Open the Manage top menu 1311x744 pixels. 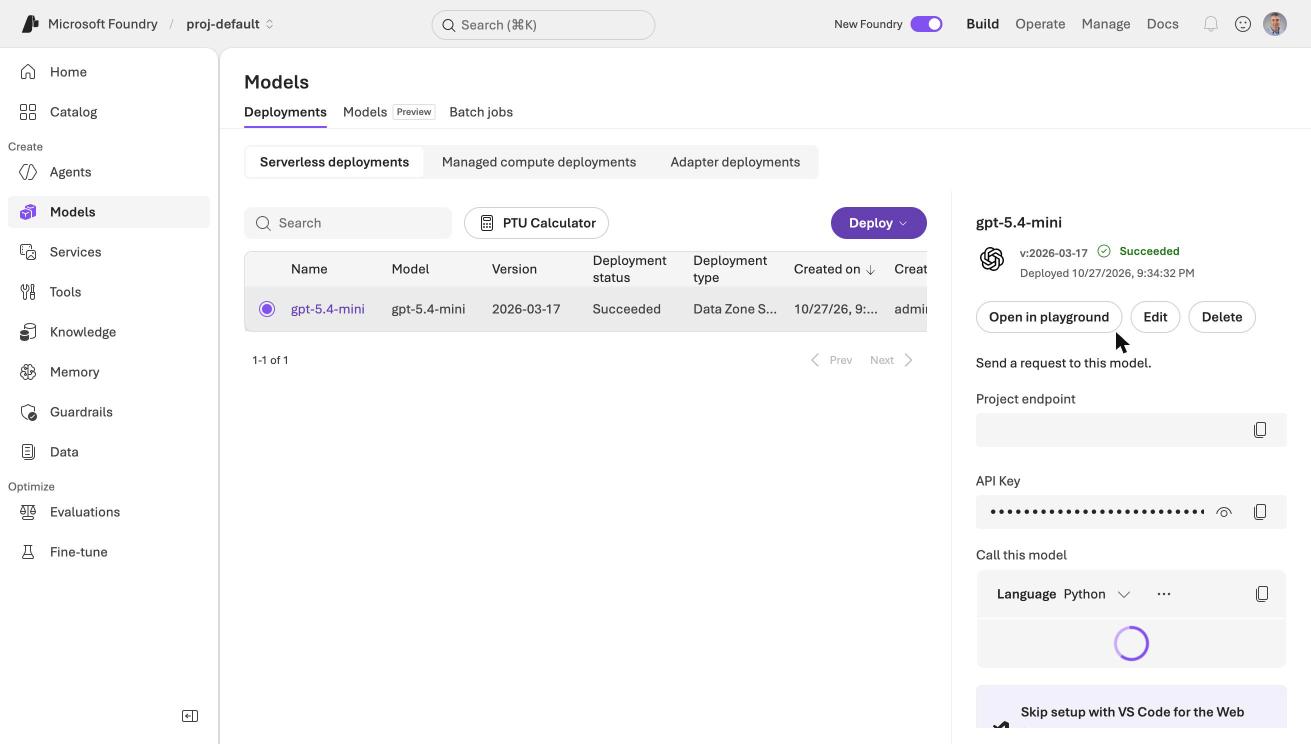coord(1106,24)
